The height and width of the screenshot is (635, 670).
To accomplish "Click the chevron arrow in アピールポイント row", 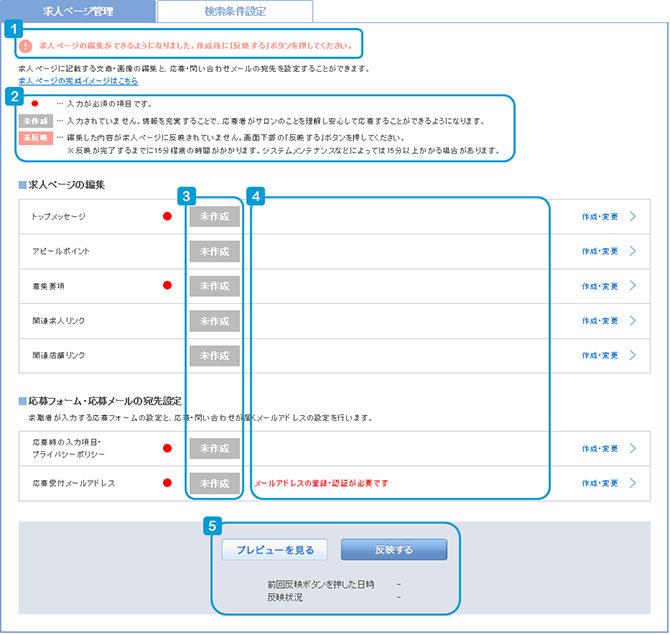I will [632, 251].
